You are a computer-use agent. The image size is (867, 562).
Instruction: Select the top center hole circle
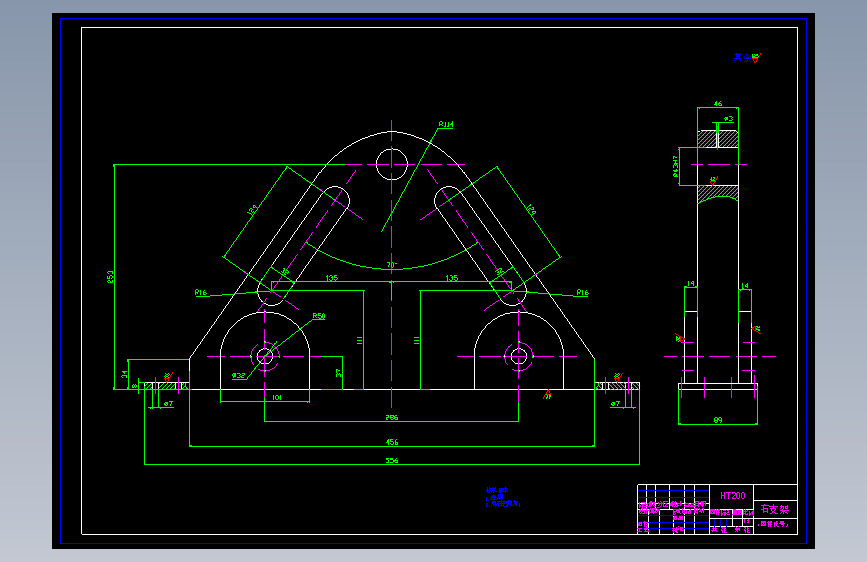[391, 164]
